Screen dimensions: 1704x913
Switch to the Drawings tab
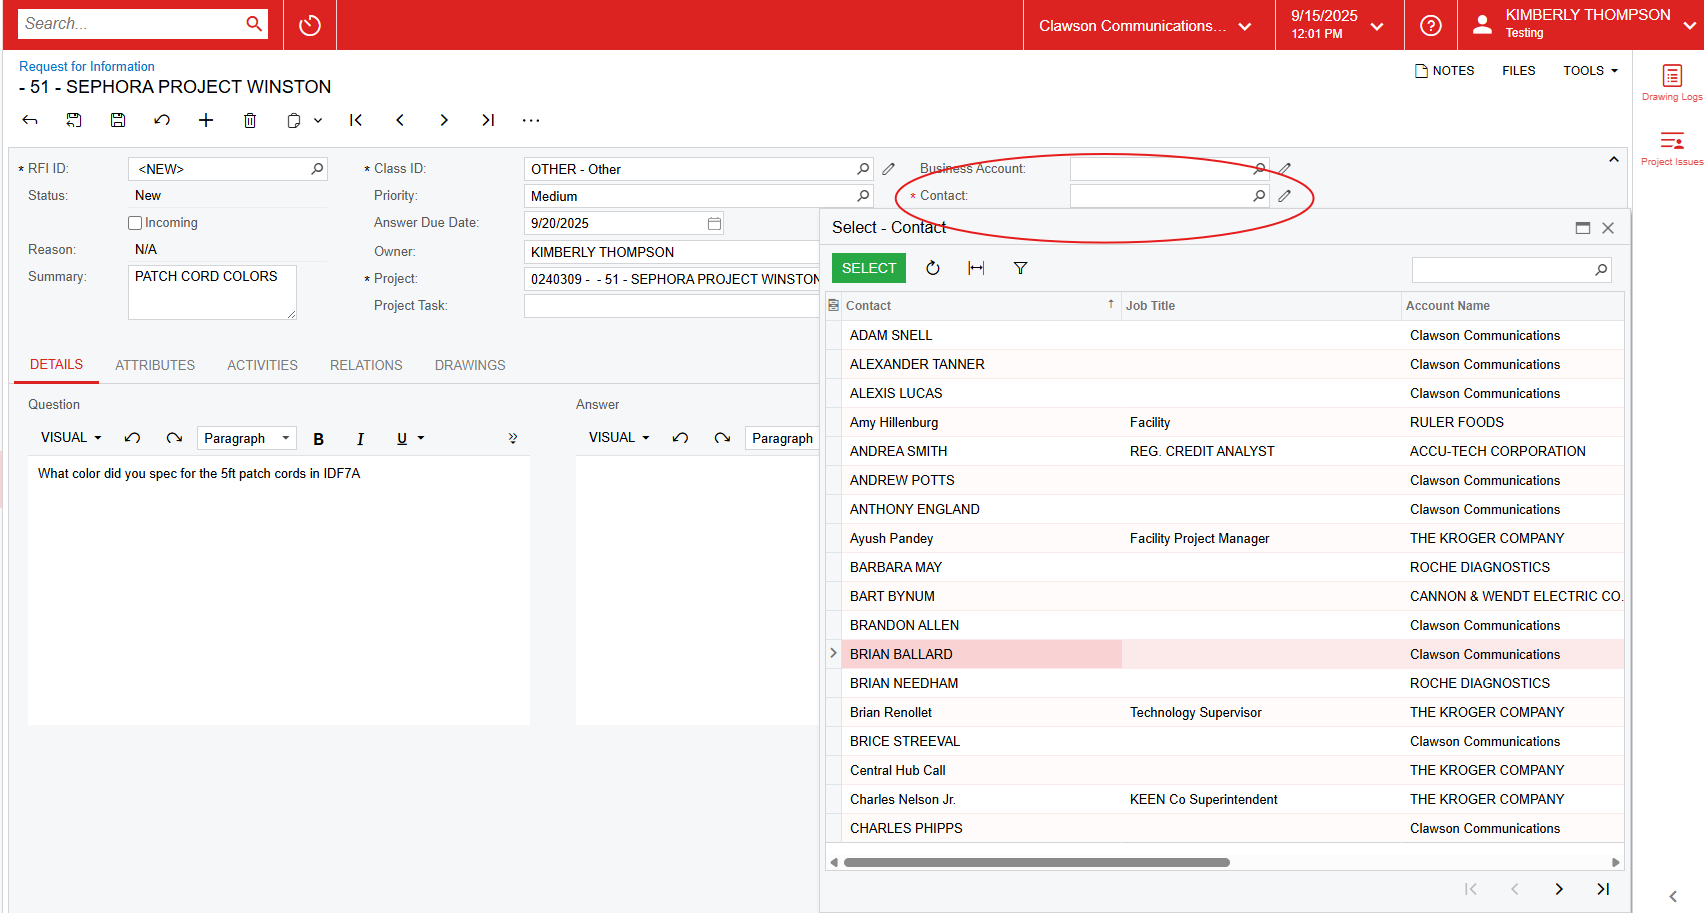pyautogui.click(x=470, y=365)
